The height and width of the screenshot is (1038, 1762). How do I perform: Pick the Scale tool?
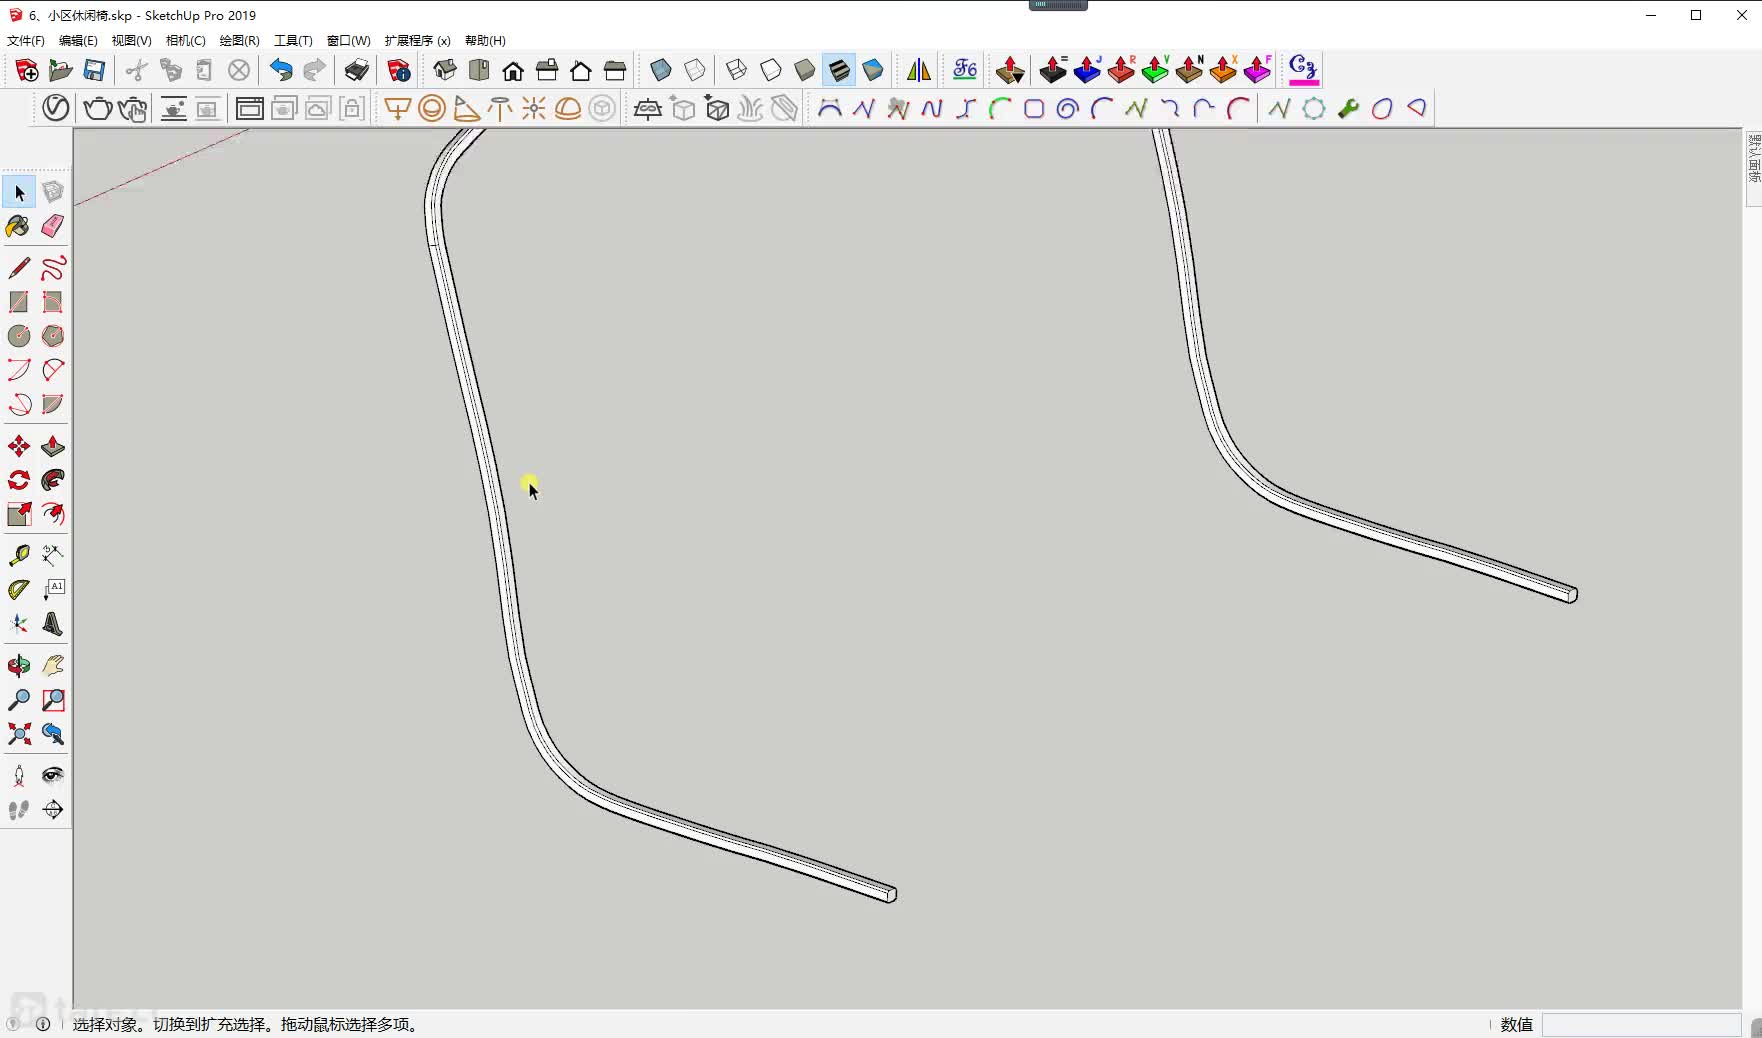click(x=19, y=514)
